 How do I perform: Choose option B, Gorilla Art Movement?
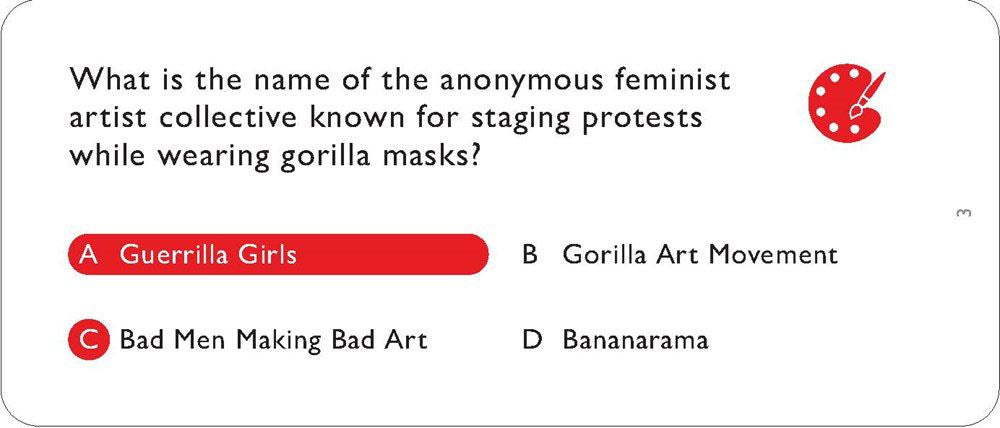click(x=699, y=254)
